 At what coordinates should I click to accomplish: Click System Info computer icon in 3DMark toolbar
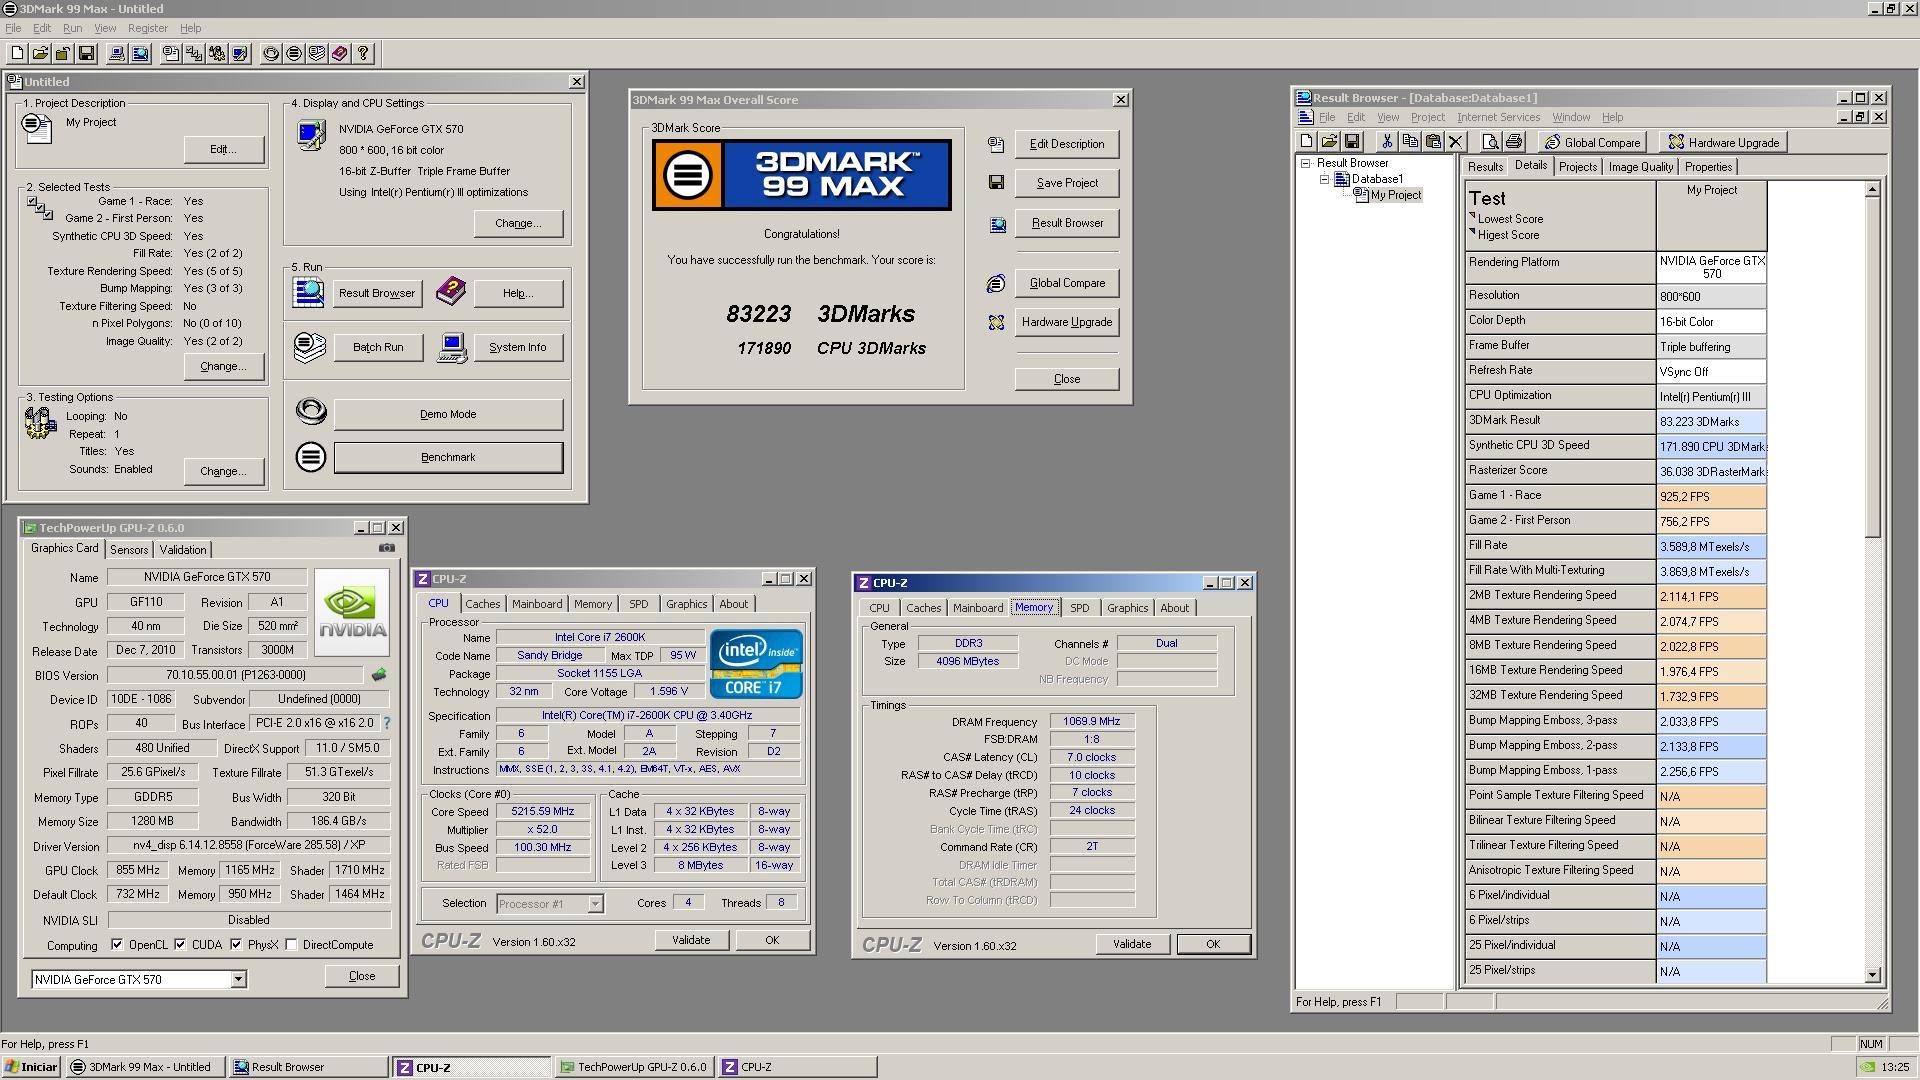117,54
